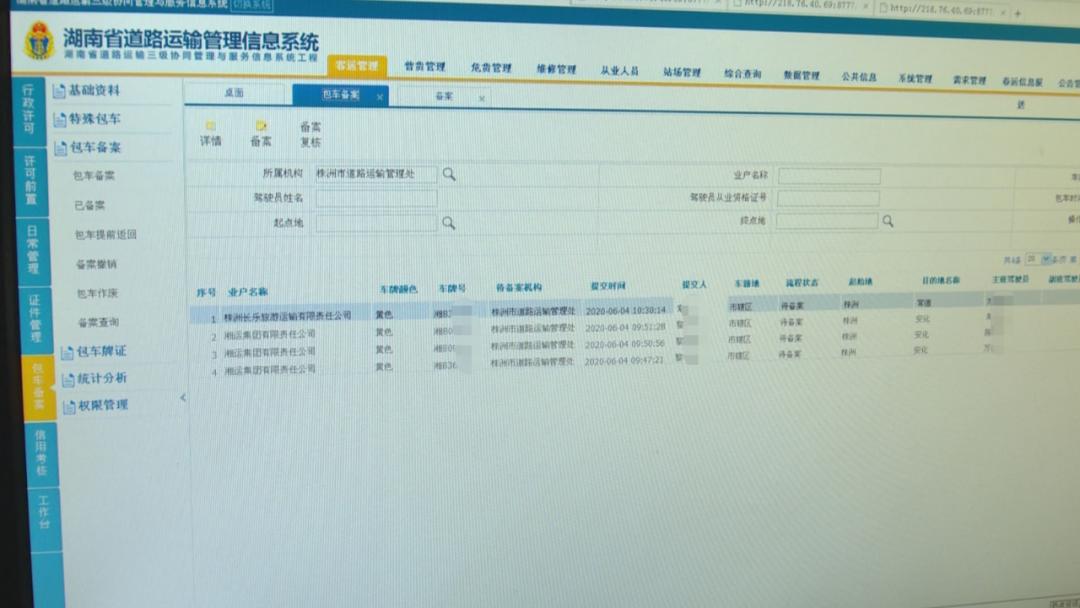Click the Hunan road transport system emblem logo

(x=41, y=41)
